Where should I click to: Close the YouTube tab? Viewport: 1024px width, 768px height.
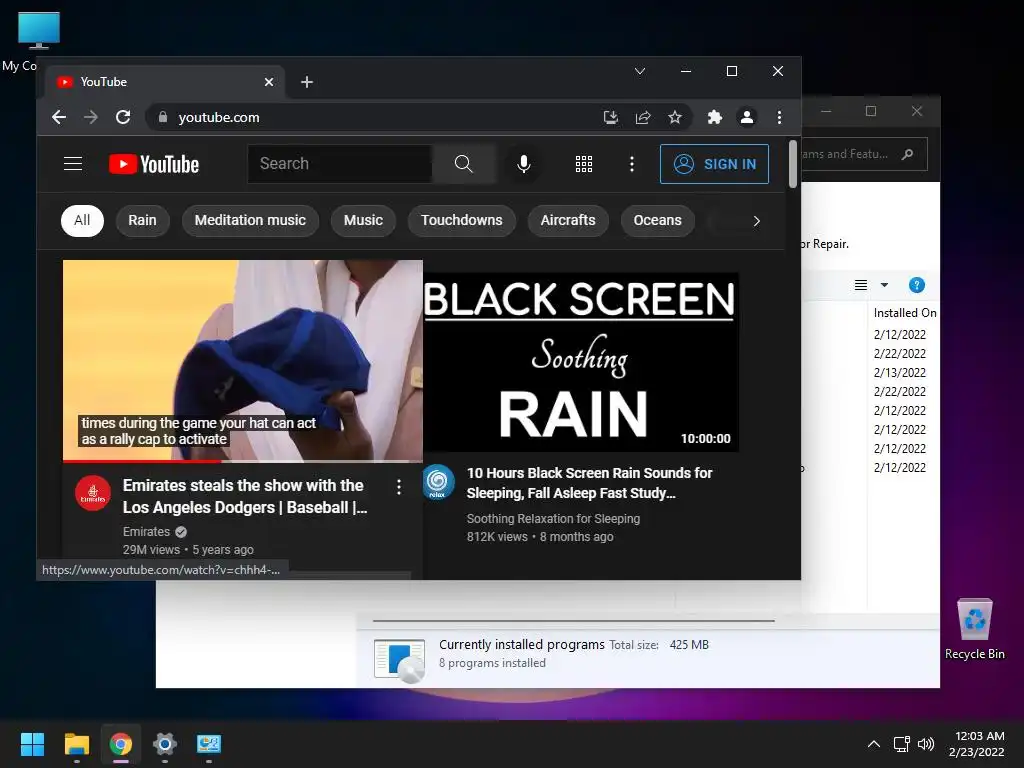(x=269, y=82)
